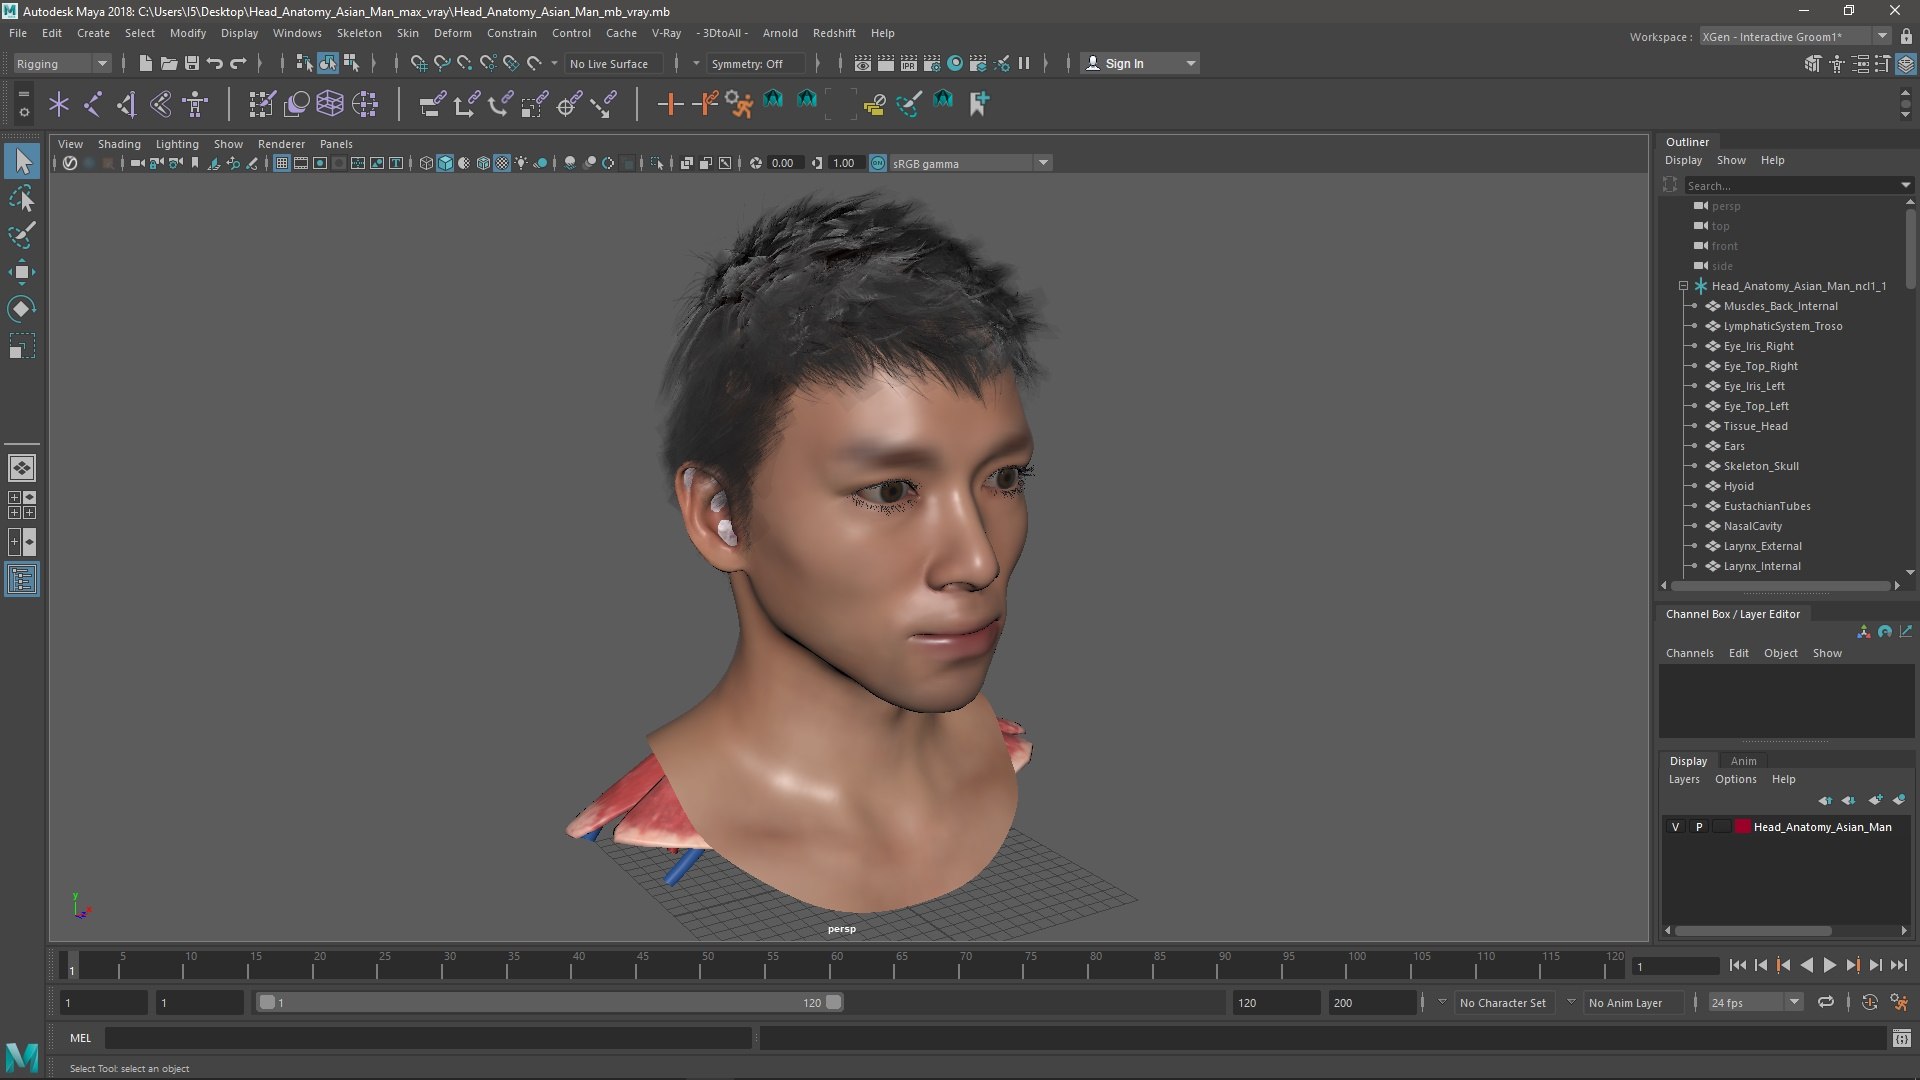Open the Channels menu in Channel Box
Image resolution: width=1920 pixels, height=1080 pixels.
[1689, 653]
